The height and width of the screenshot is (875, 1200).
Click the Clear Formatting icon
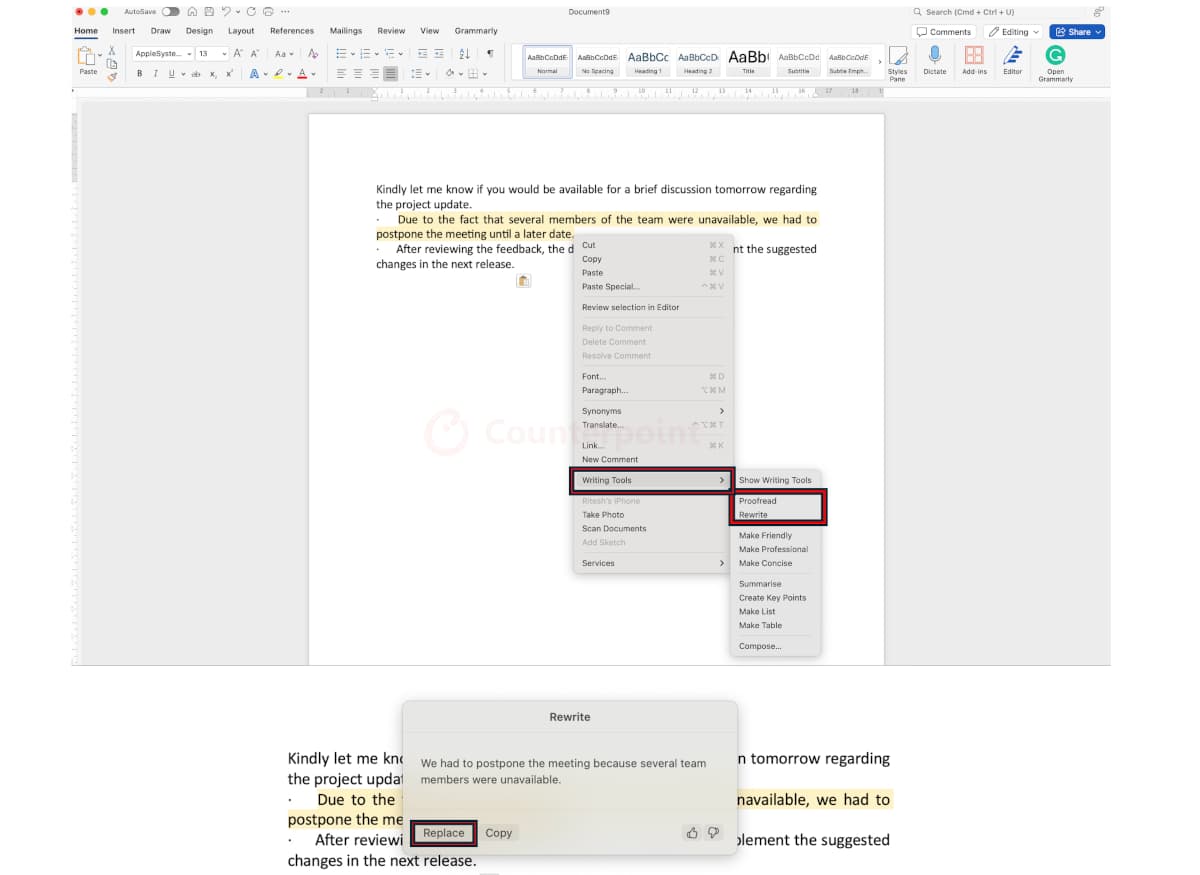313,54
